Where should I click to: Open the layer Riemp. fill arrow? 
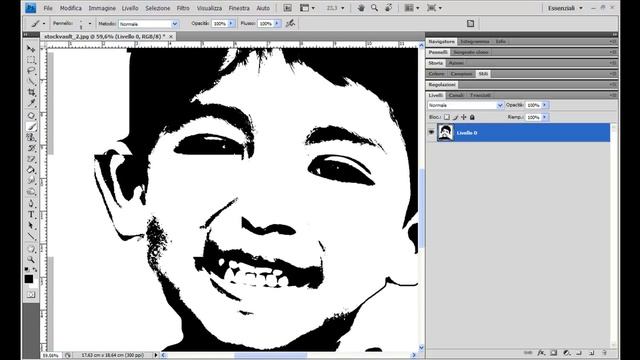click(x=545, y=117)
